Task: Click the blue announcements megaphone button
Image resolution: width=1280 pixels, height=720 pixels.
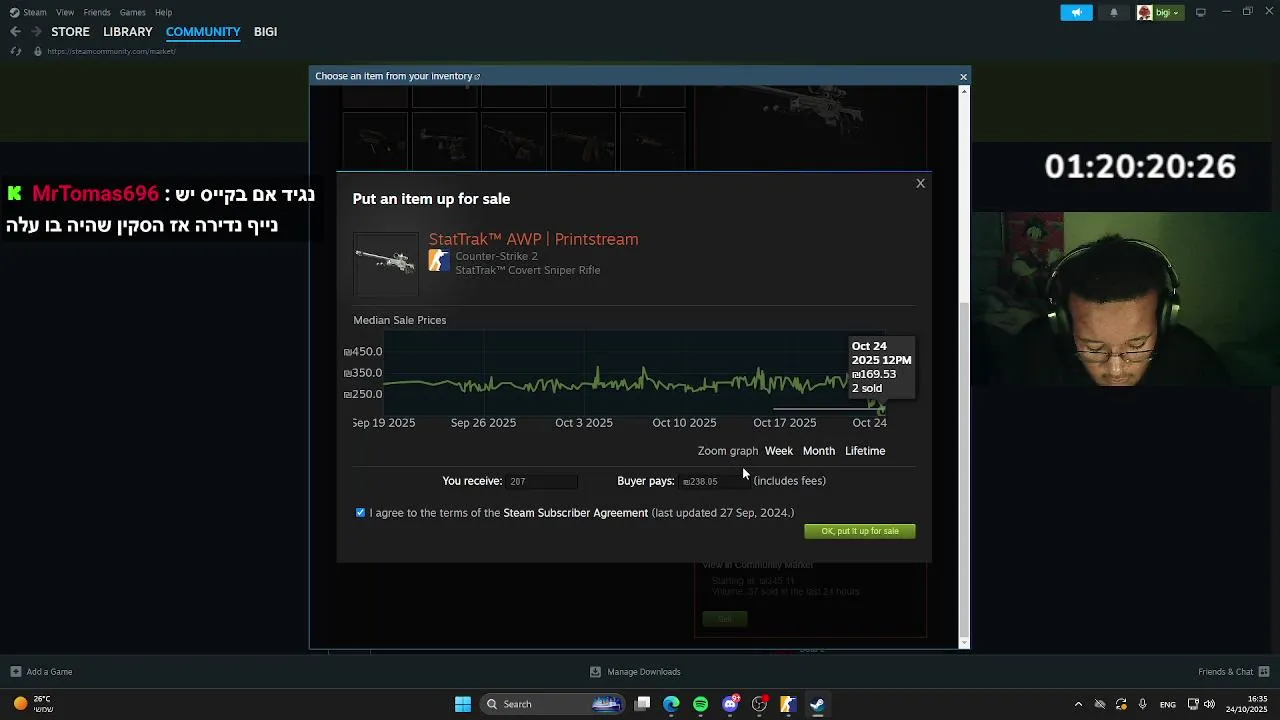Action: point(1076,13)
